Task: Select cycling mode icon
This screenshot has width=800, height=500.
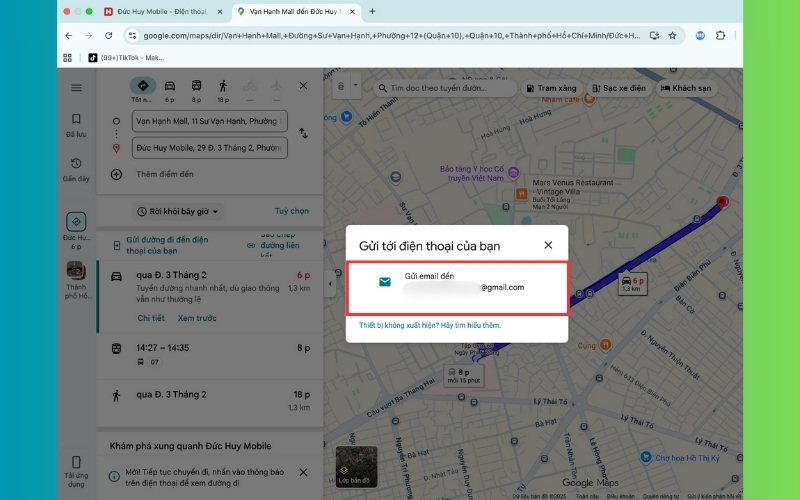Action: click(x=249, y=86)
